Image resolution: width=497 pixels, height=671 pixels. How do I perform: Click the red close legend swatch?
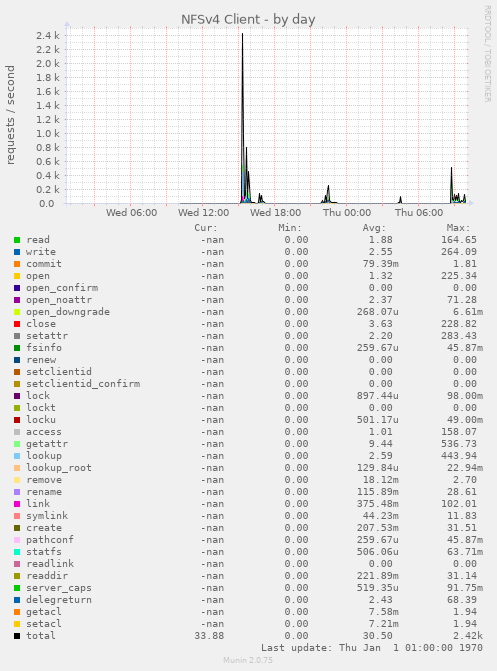[17, 324]
